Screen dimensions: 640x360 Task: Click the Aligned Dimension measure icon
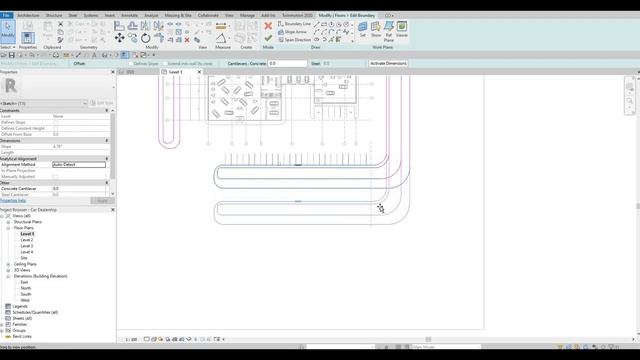click(221, 26)
